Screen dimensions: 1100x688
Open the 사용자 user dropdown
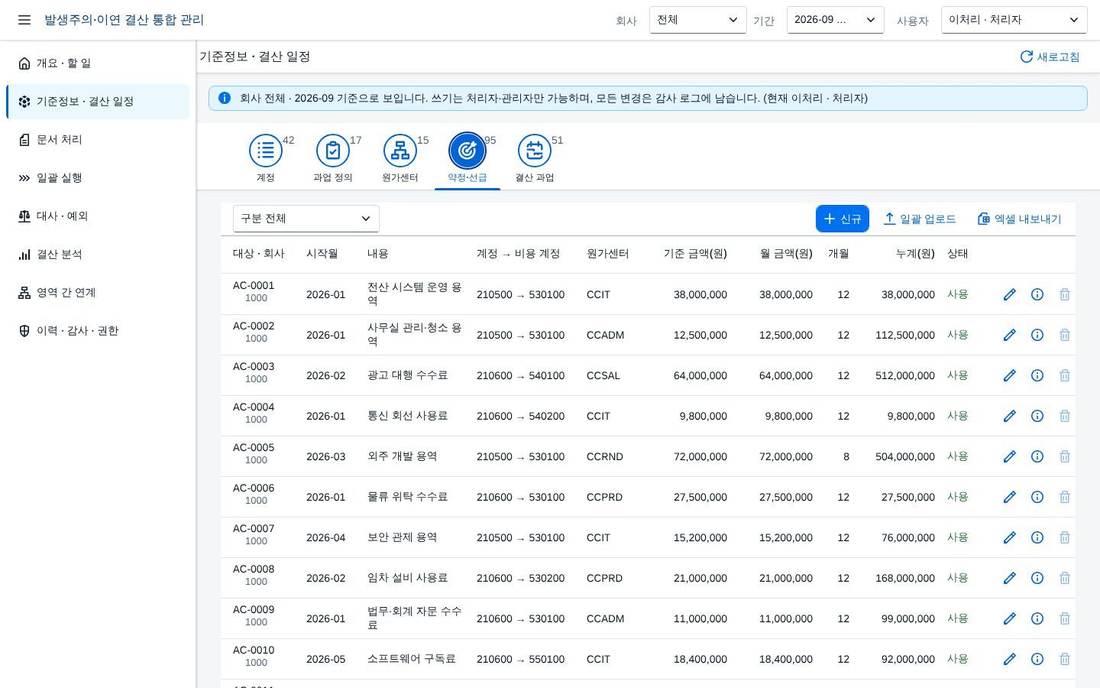1014,20
